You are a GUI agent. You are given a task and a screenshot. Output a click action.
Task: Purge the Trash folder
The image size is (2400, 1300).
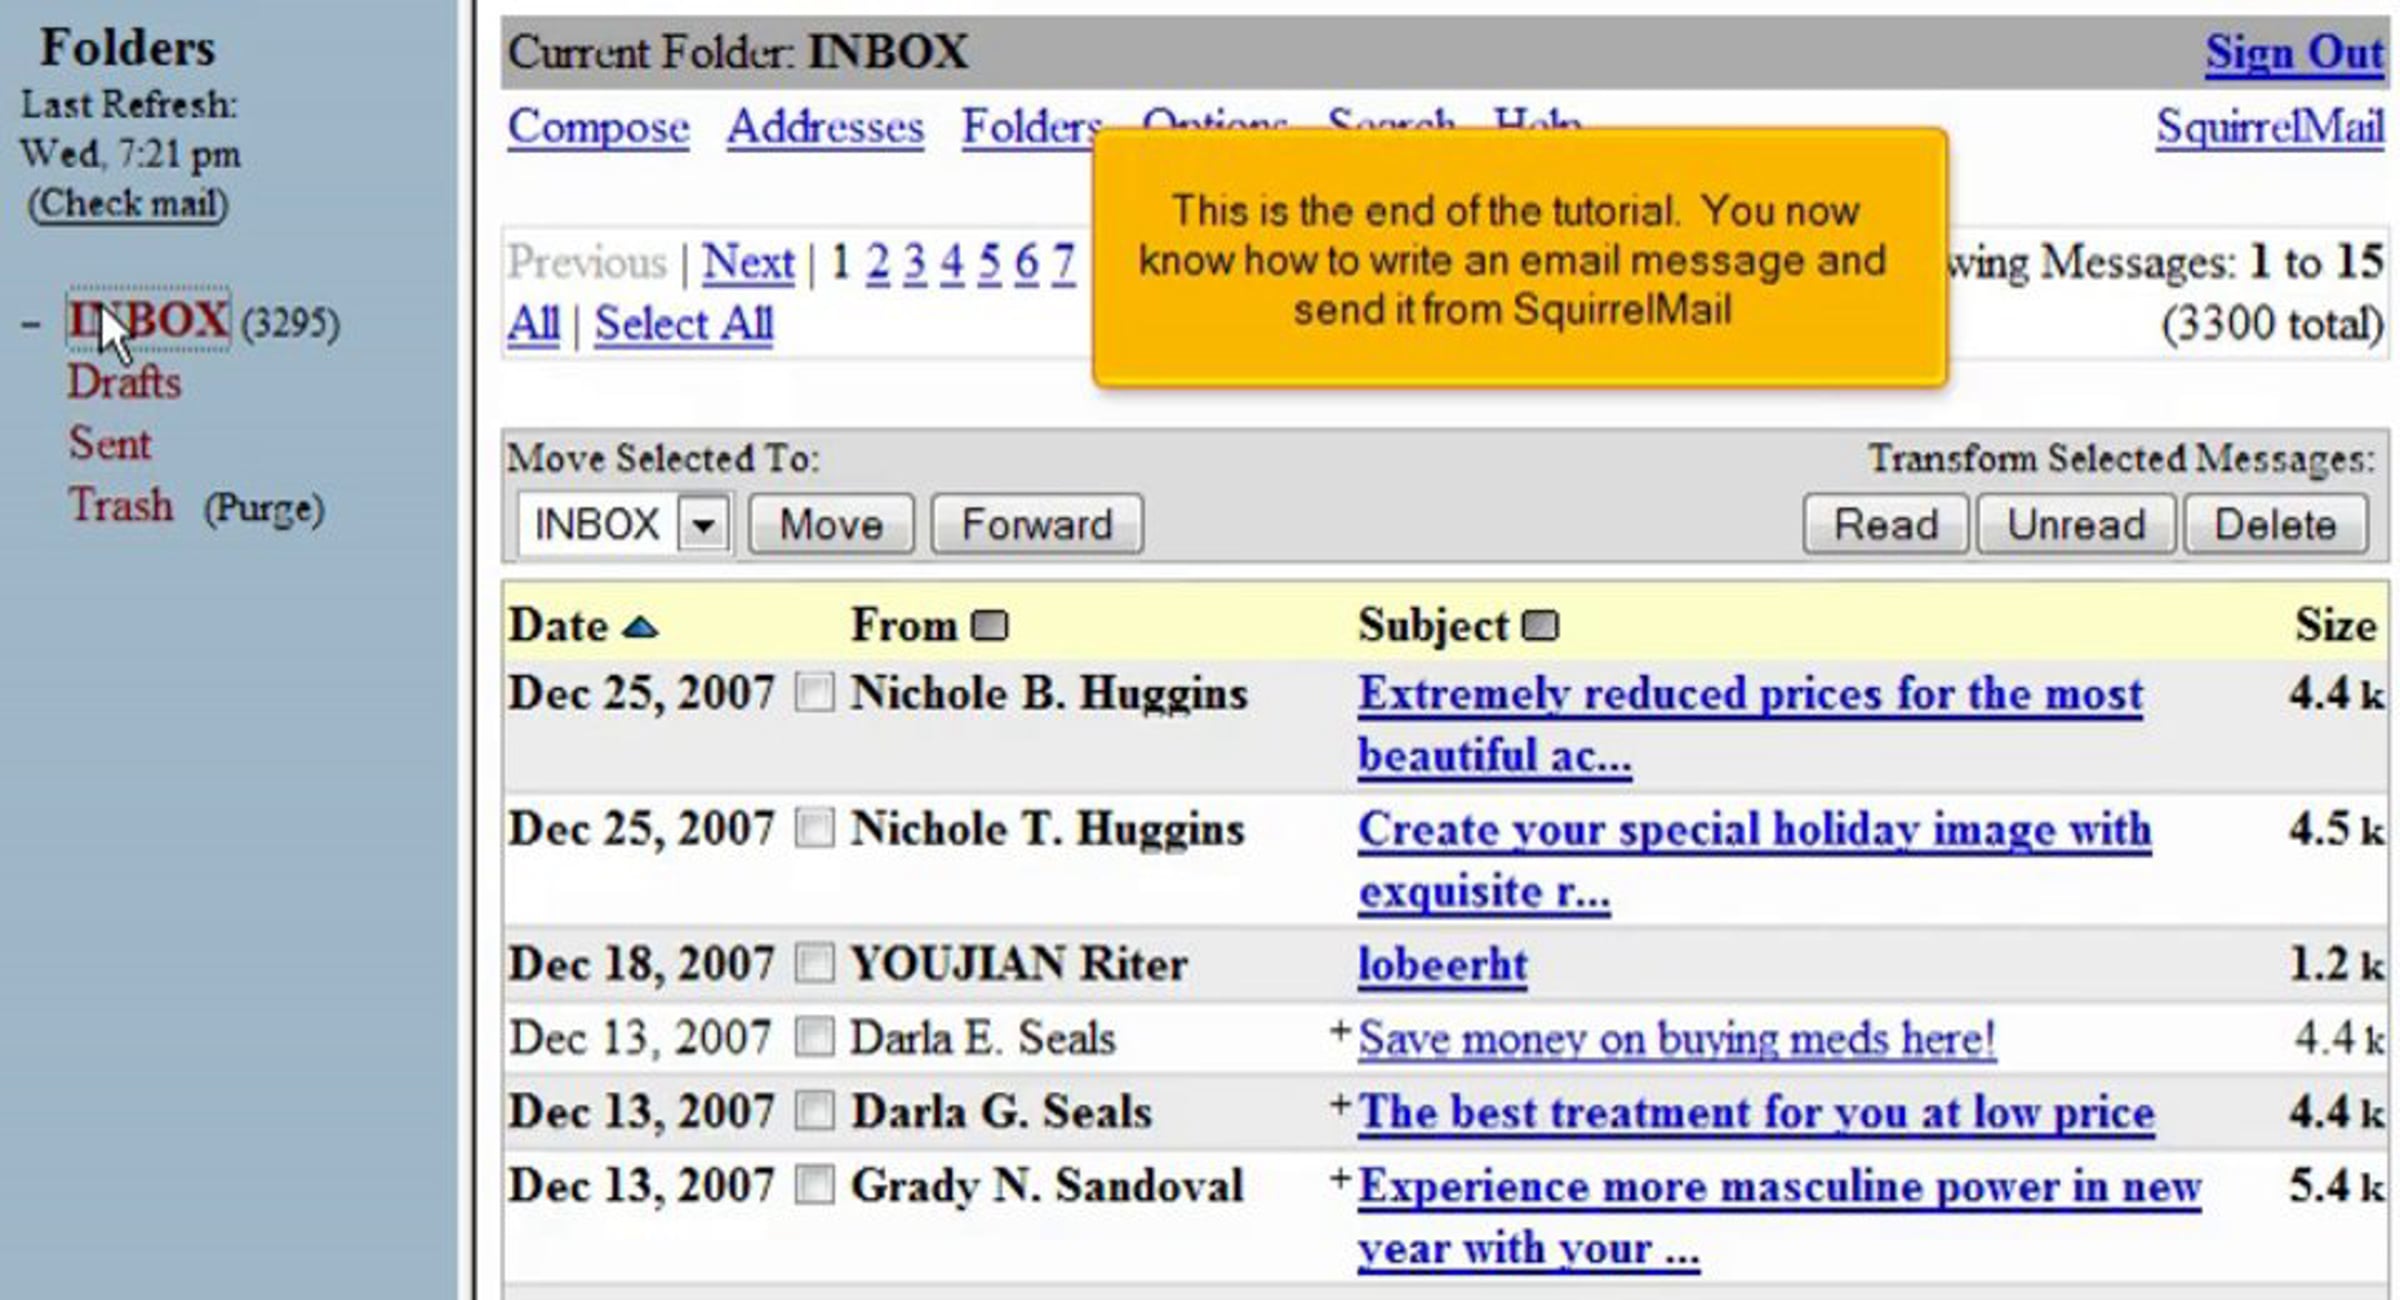coord(264,509)
